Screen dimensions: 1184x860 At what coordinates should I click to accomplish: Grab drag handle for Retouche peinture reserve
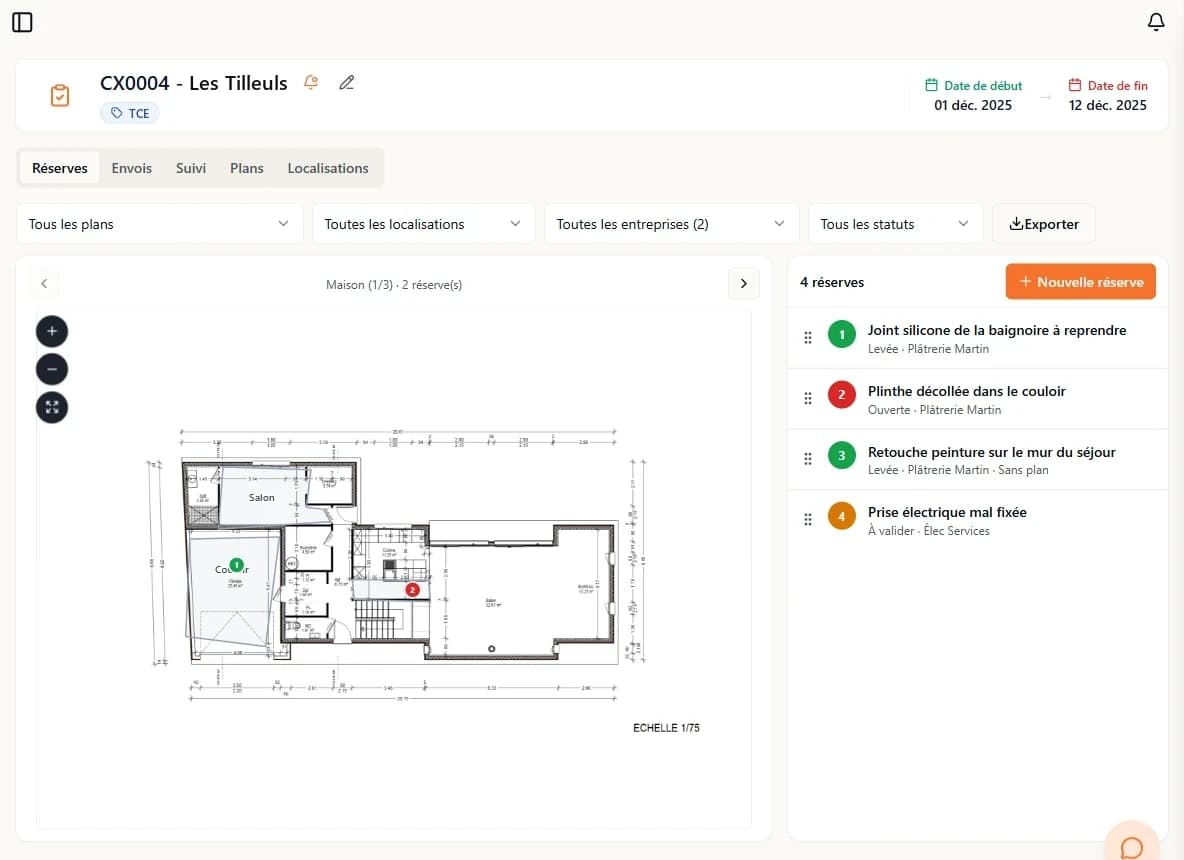(x=808, y=459)
